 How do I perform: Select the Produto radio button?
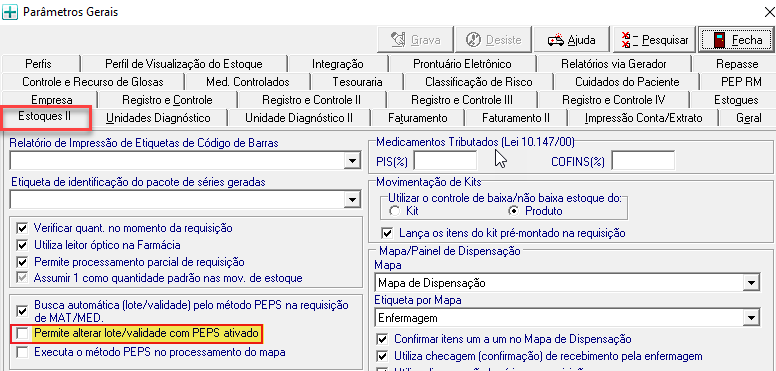pos(514,211)
